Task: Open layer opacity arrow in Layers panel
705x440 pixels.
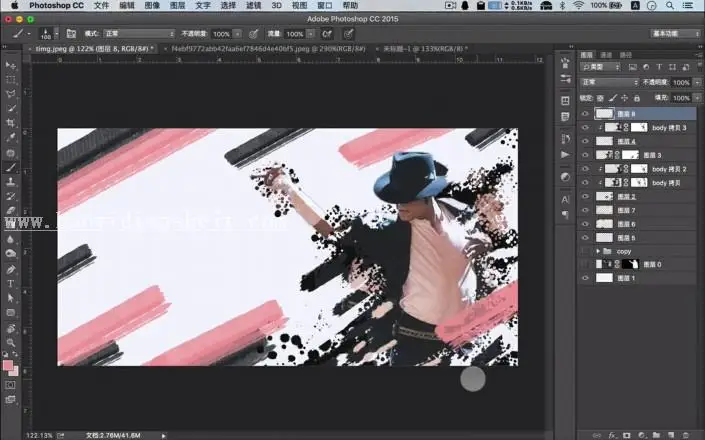Action: pyautogui.click(x=697, y=82)
